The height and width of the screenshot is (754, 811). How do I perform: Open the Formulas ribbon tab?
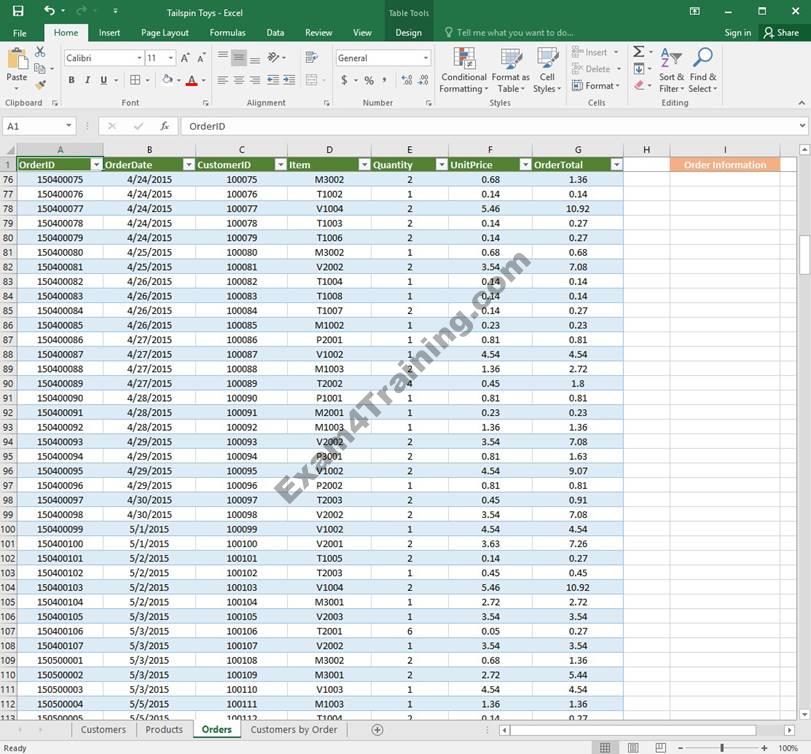tap(227, 33)
